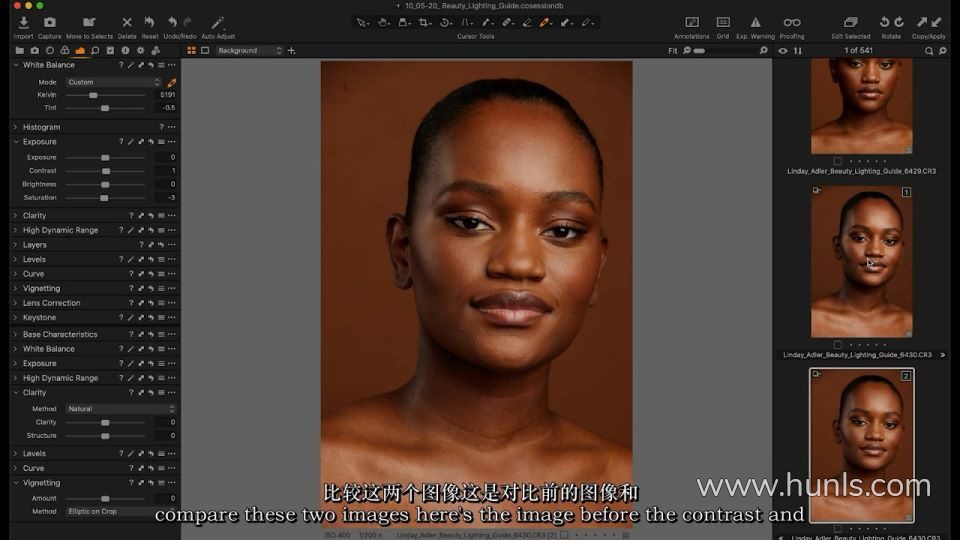Select the Pan hand cursor tool
960x540 pixels.
pos(383,23)
